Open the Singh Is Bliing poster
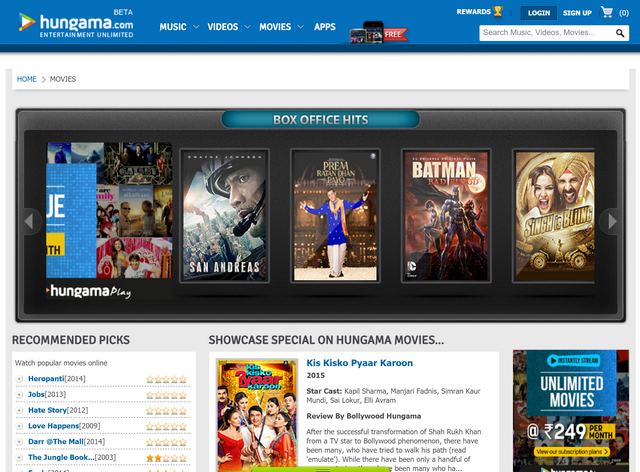The height and width of the screenshot is (472, 640). point(553,216)
